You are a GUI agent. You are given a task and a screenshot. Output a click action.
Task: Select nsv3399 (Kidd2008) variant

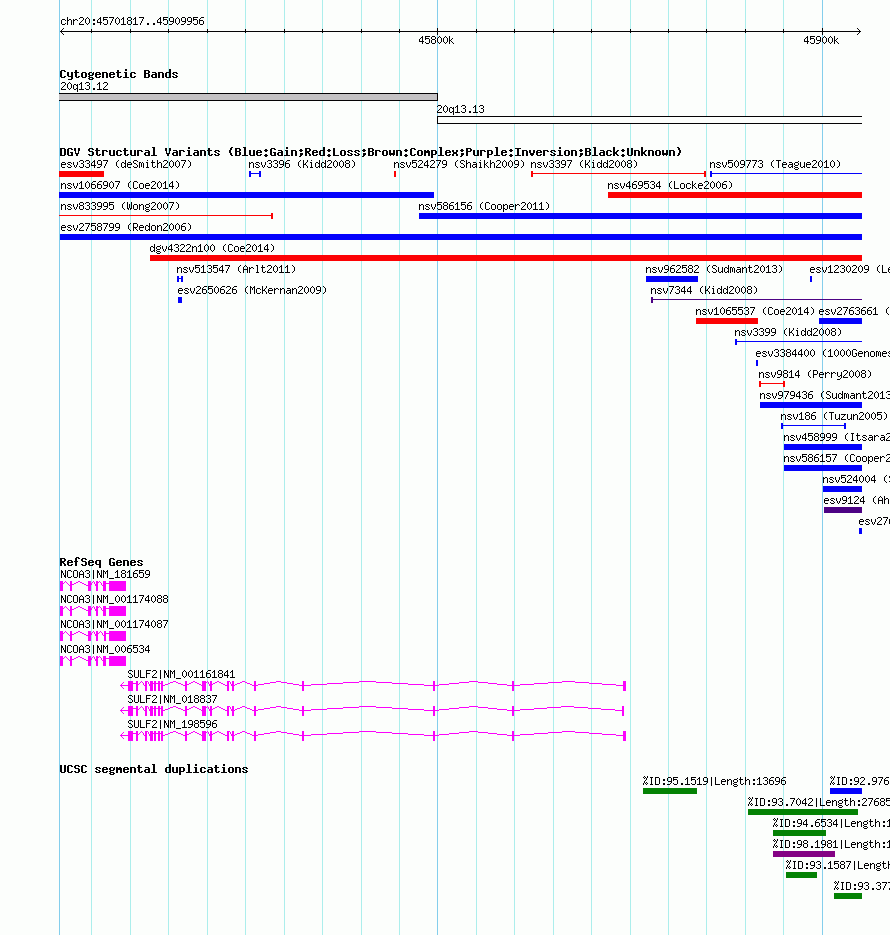click(x=799, y=342)
